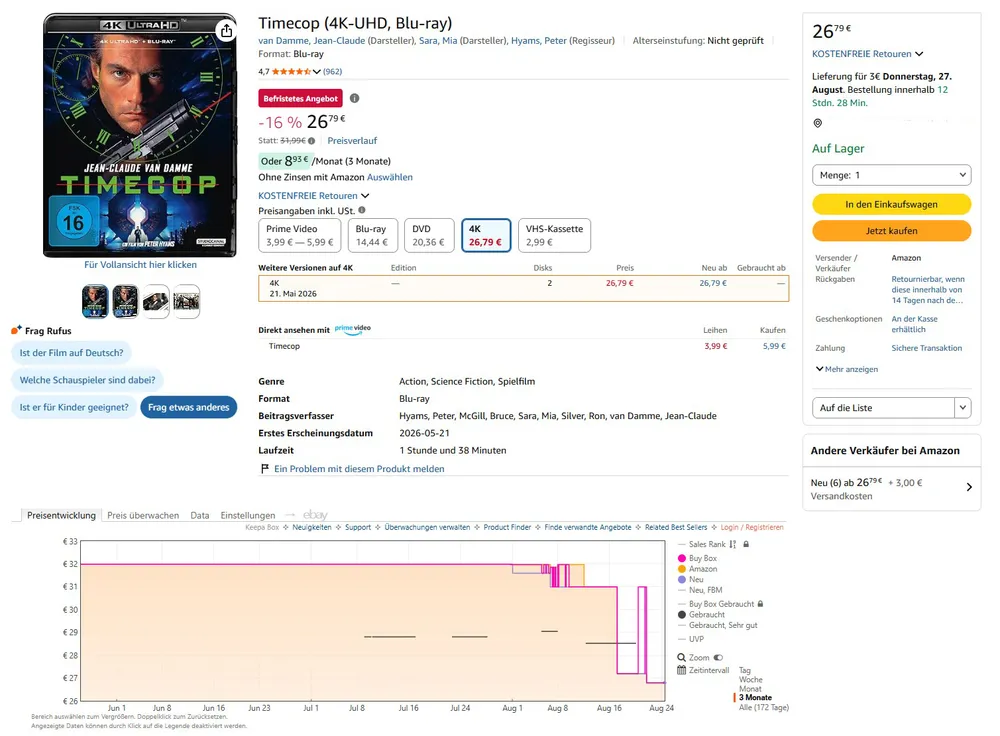Click the Zoom magnifier icon in Keepa
Image resolution: width=1000 pixels, height=736 pixels.
coord(681,658)
